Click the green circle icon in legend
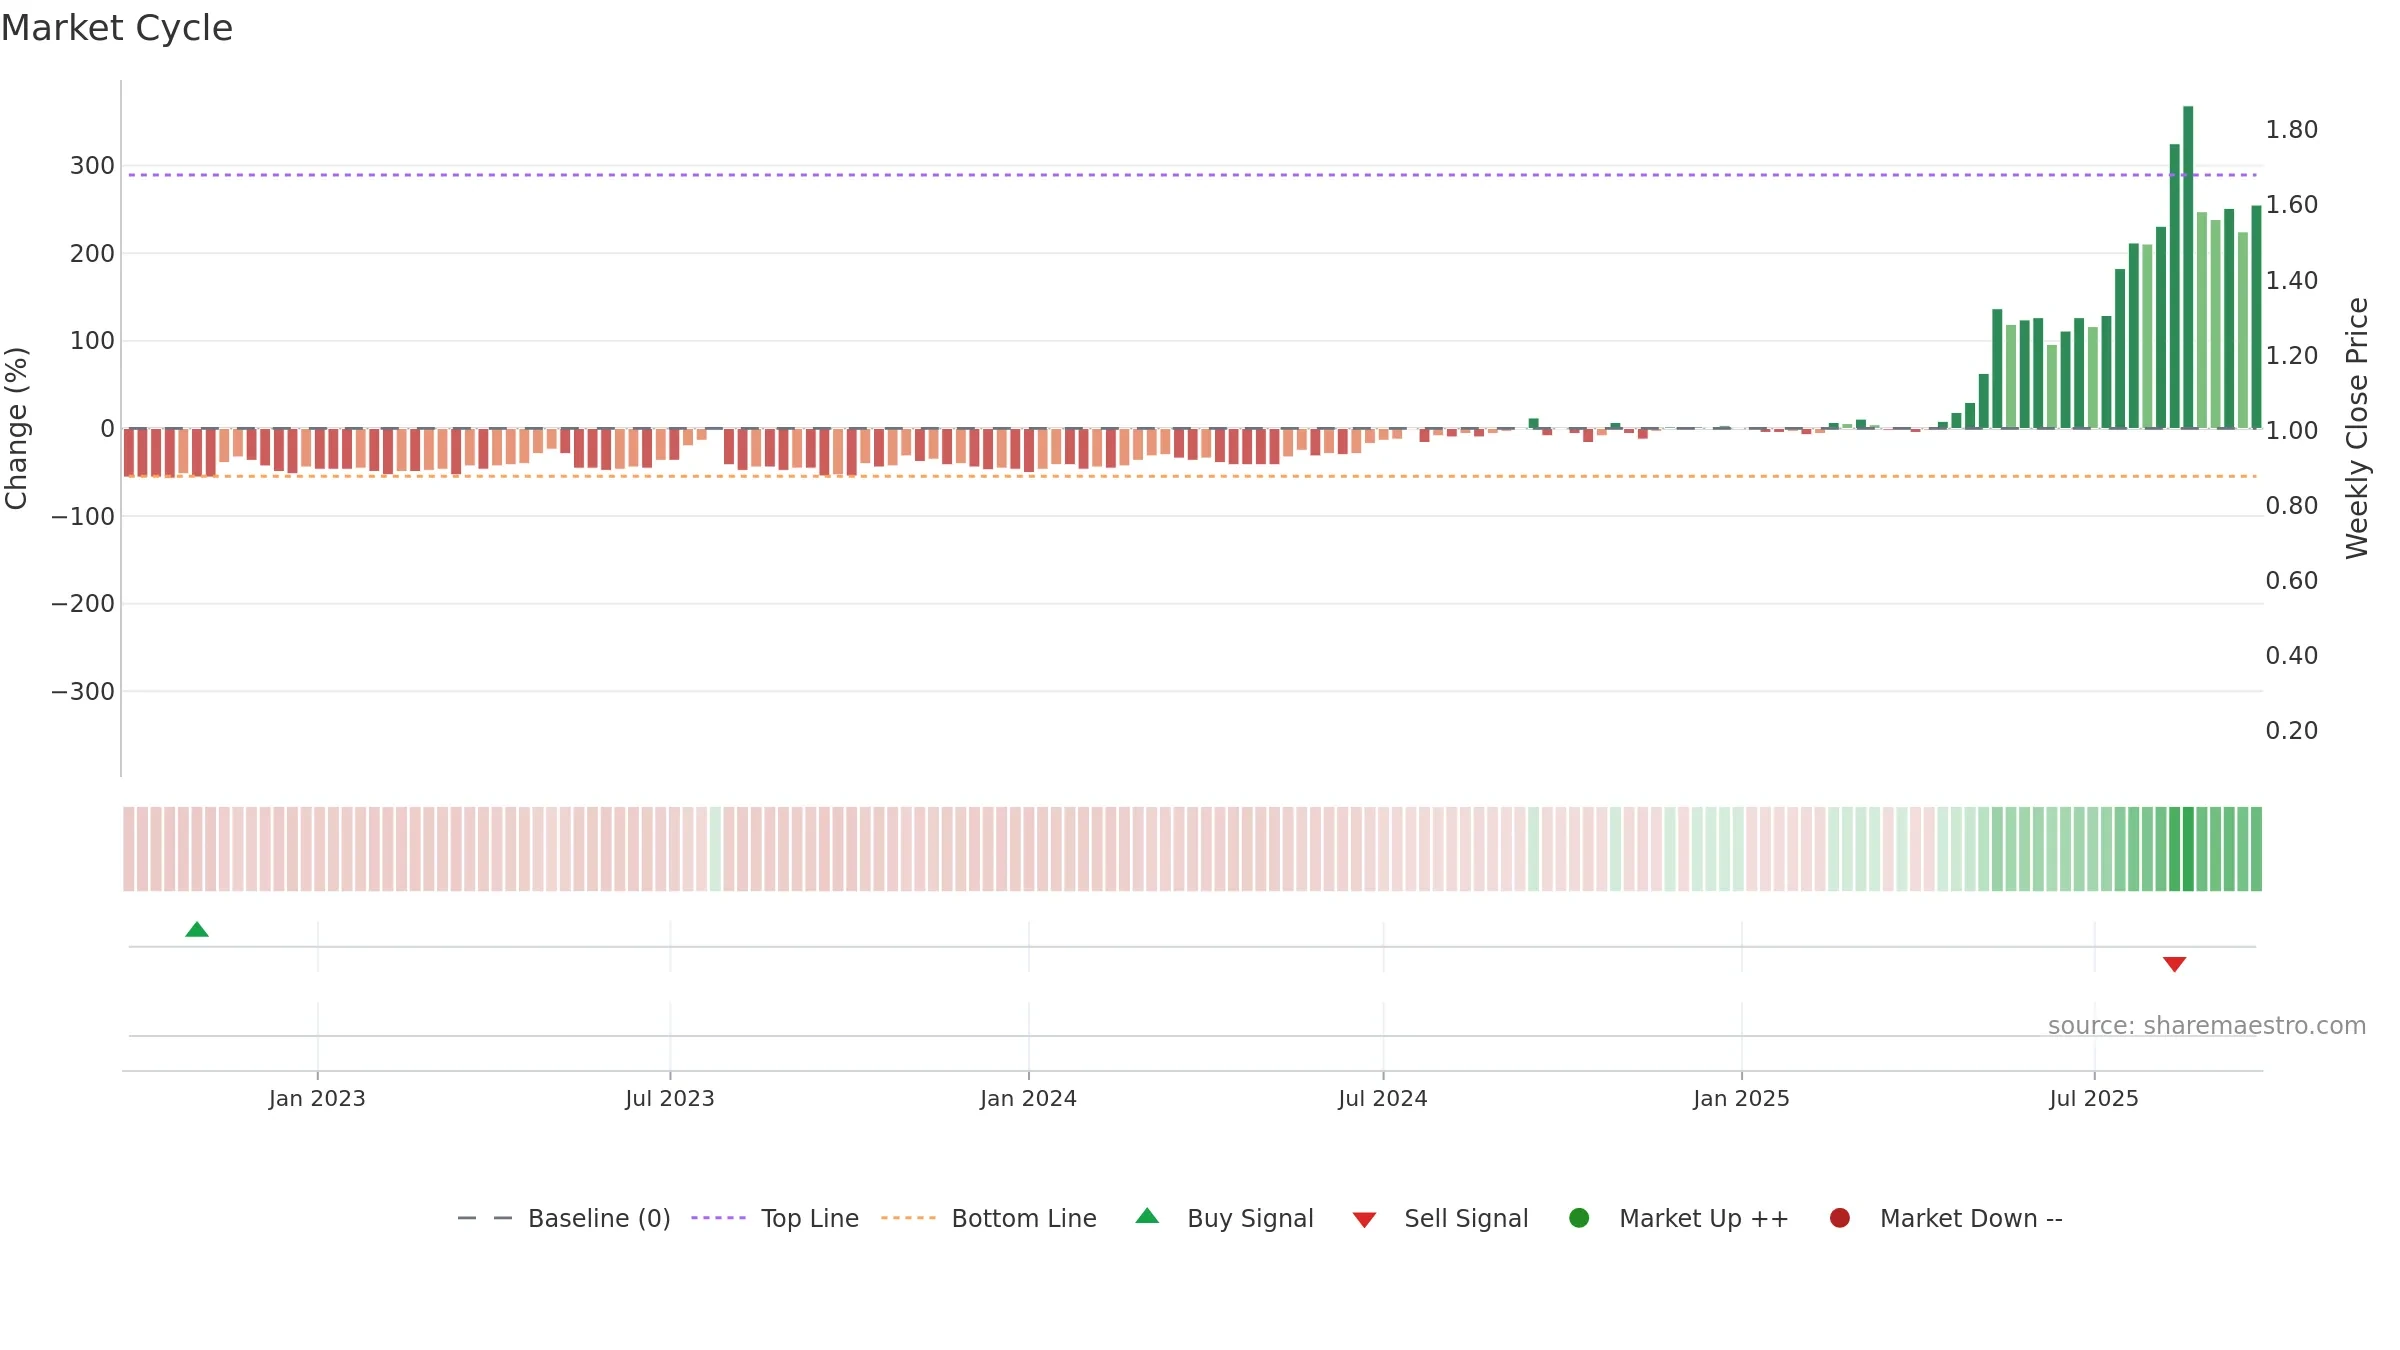This screenshot has width=2400, height=1350. click(x=1579, y=1218)
